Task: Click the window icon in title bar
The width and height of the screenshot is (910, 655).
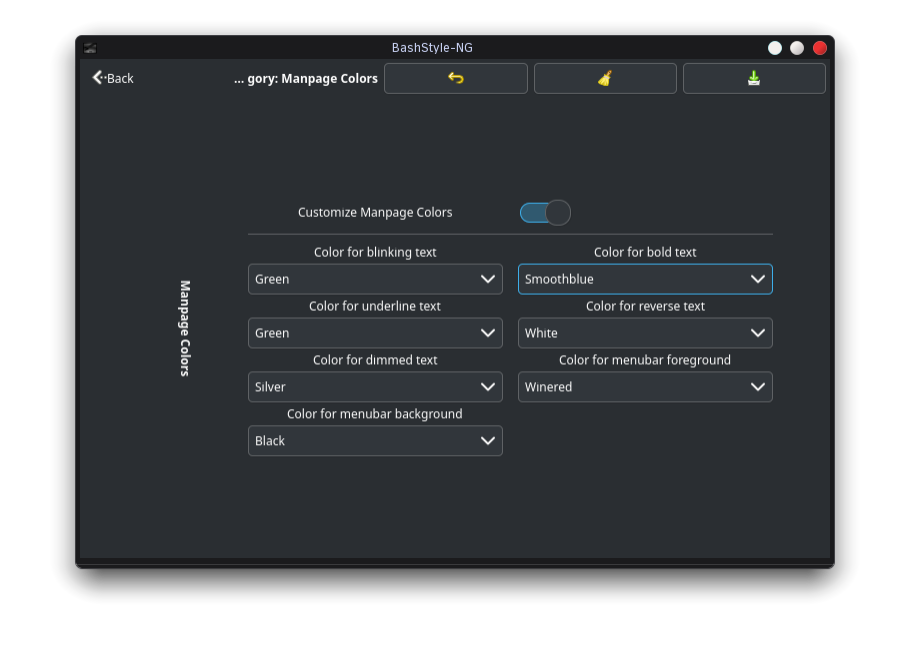Action: (90, 48)
